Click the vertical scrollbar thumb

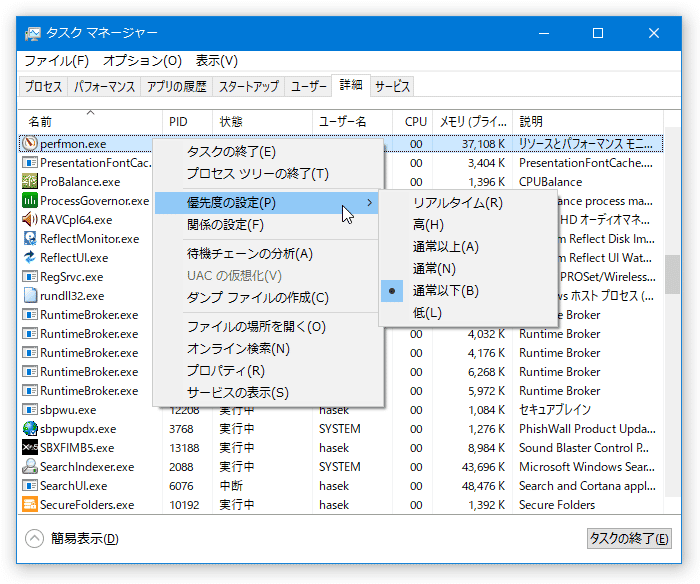tap(672, 274)
